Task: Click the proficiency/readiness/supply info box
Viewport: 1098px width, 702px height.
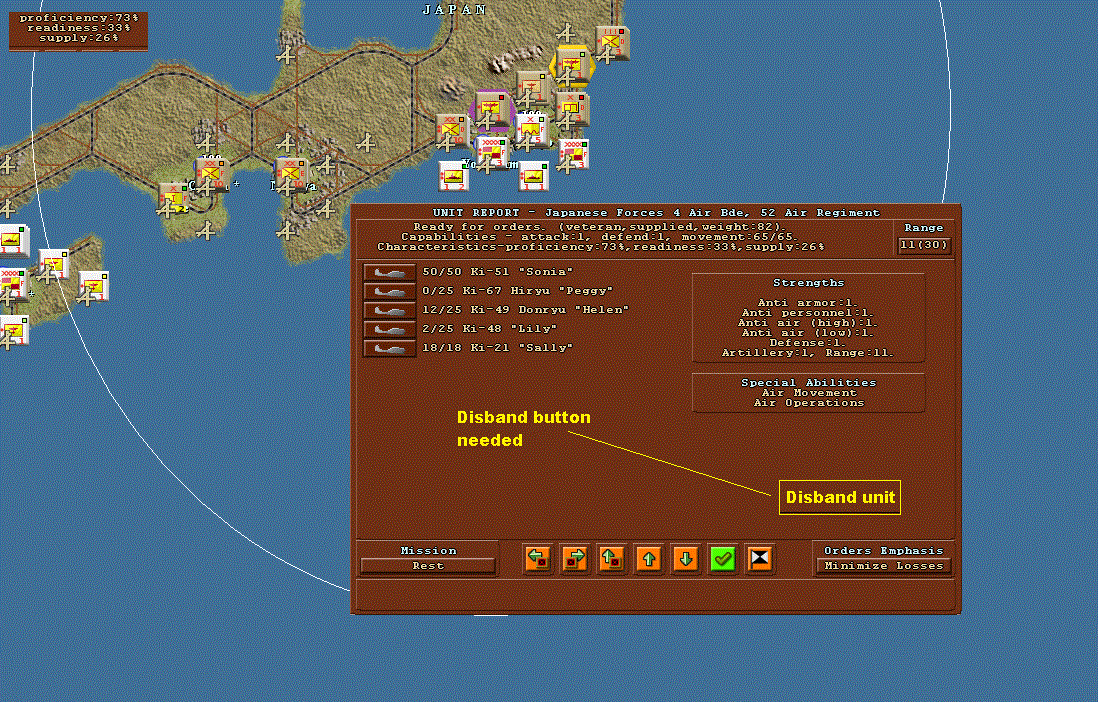Action: [x=78, y=29]
